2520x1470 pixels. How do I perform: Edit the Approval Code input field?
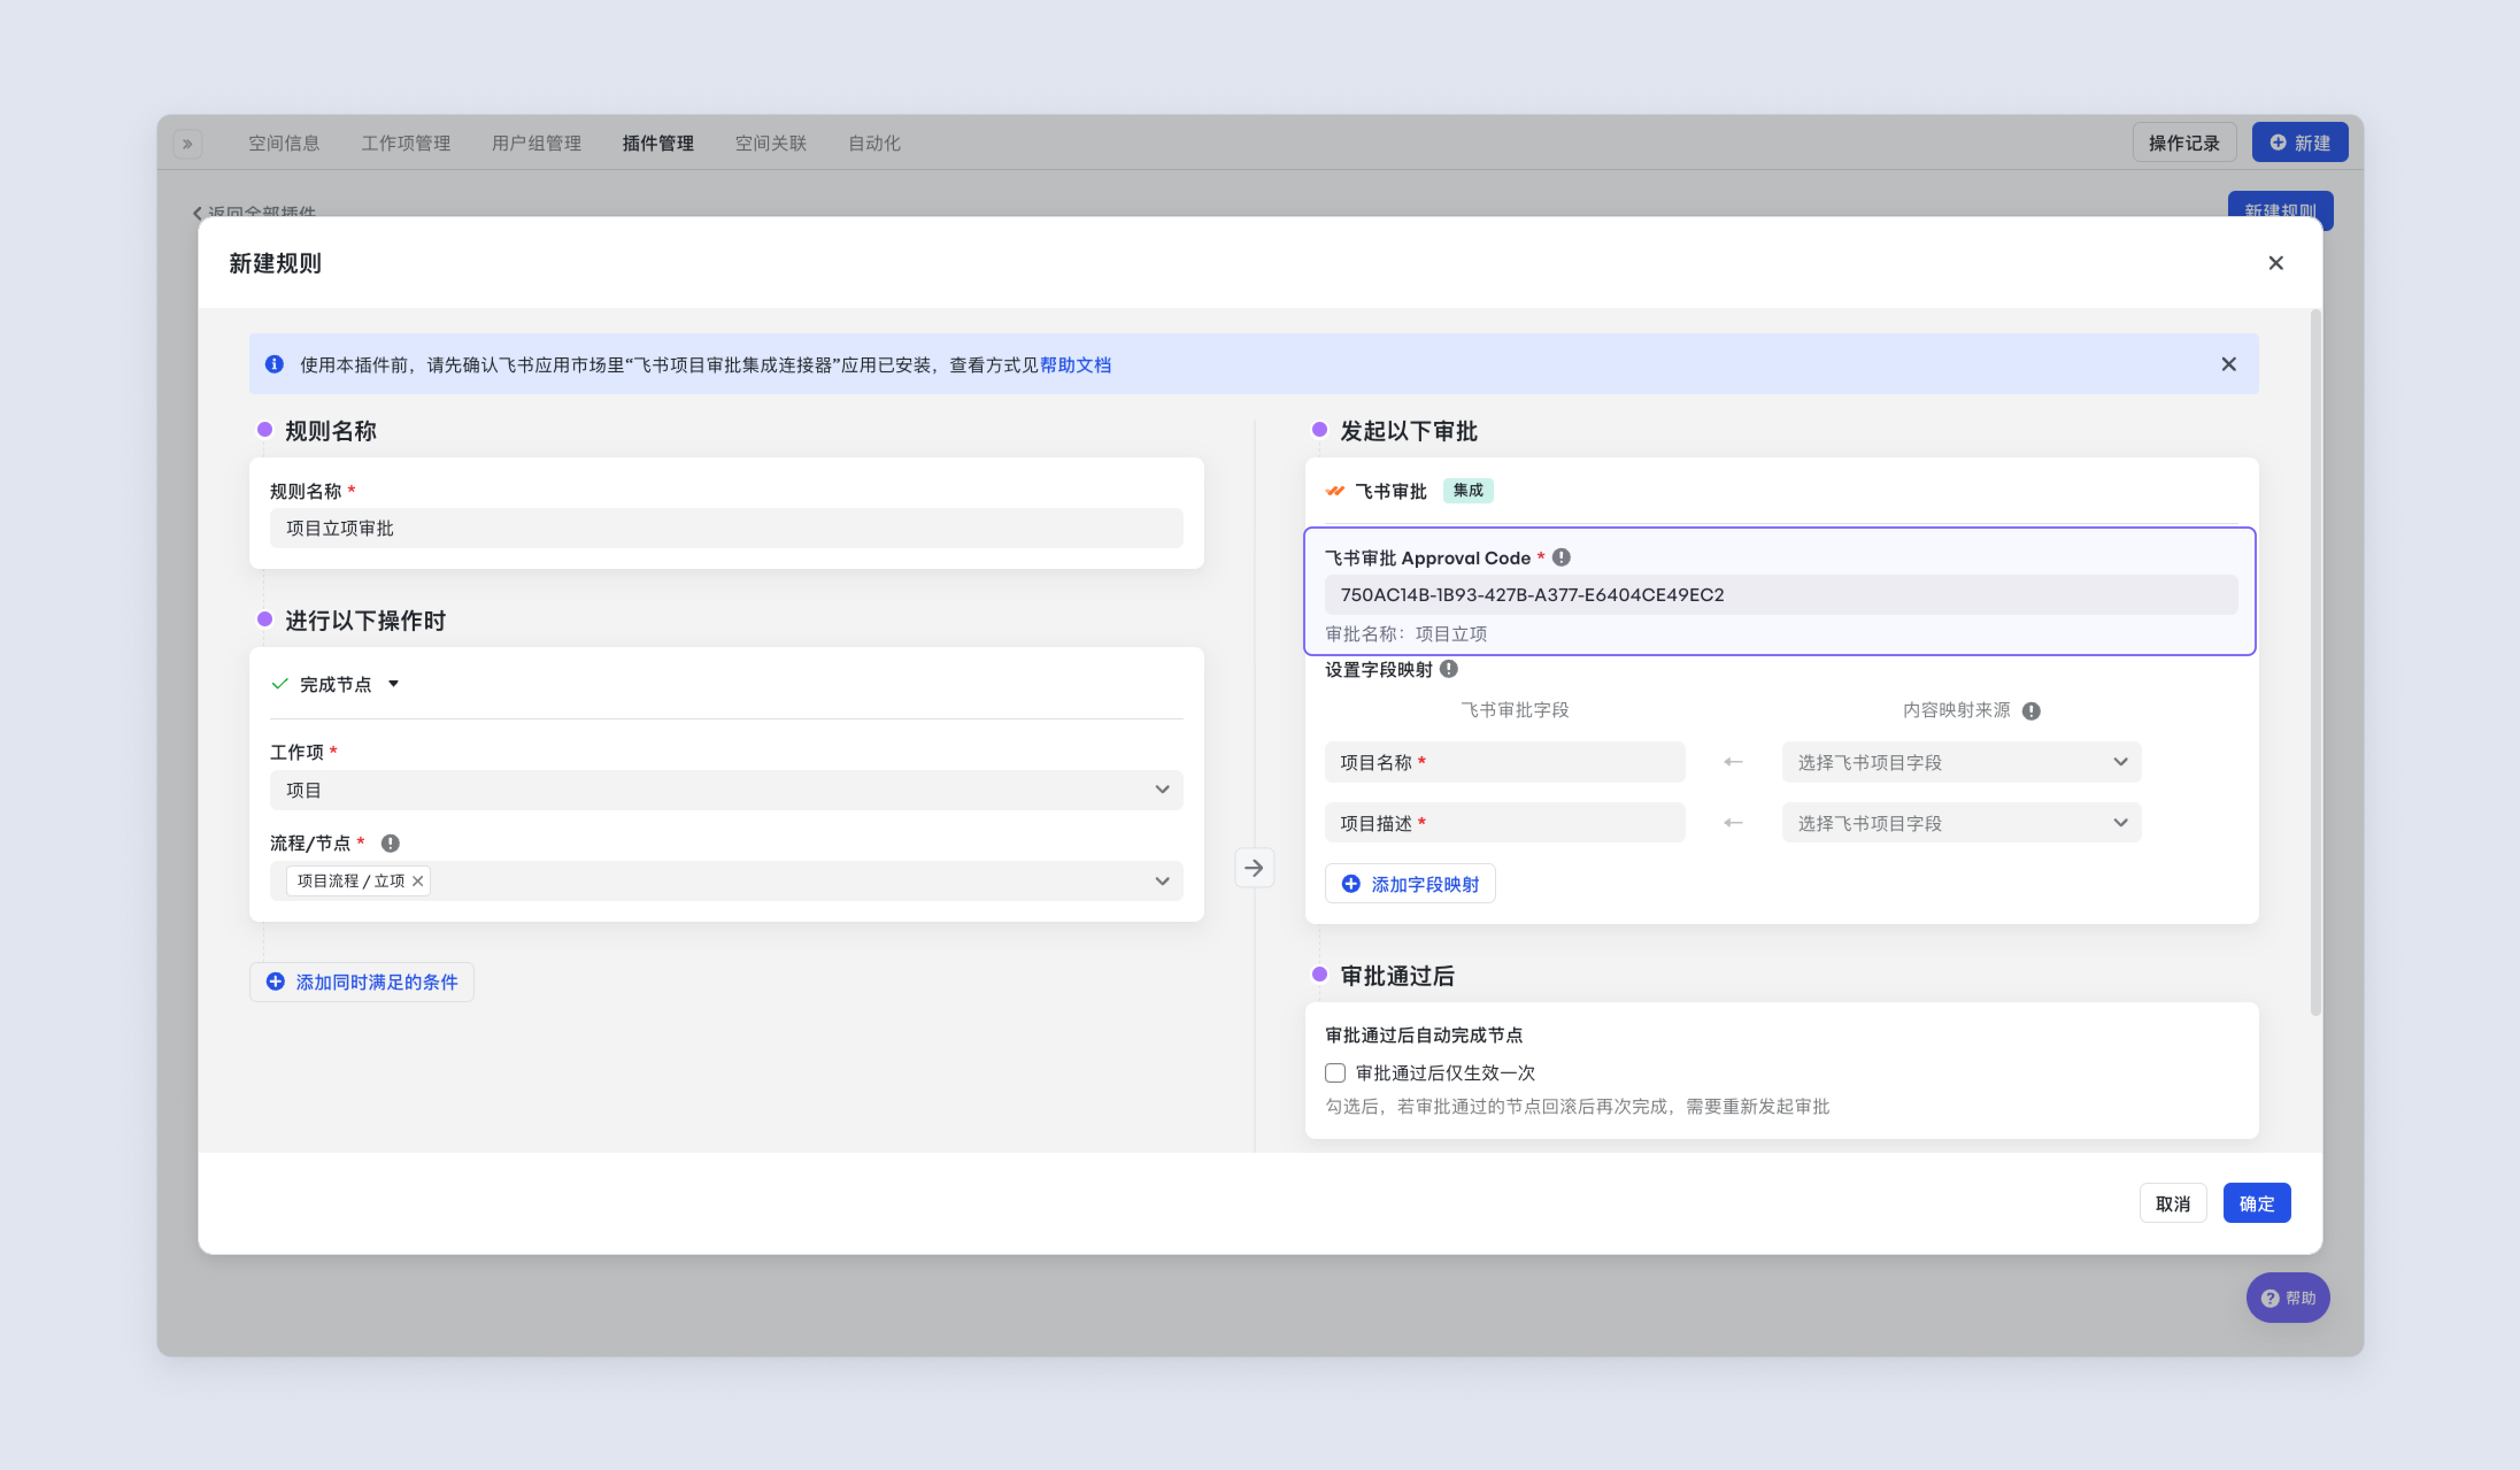[x=1781, y=594]
